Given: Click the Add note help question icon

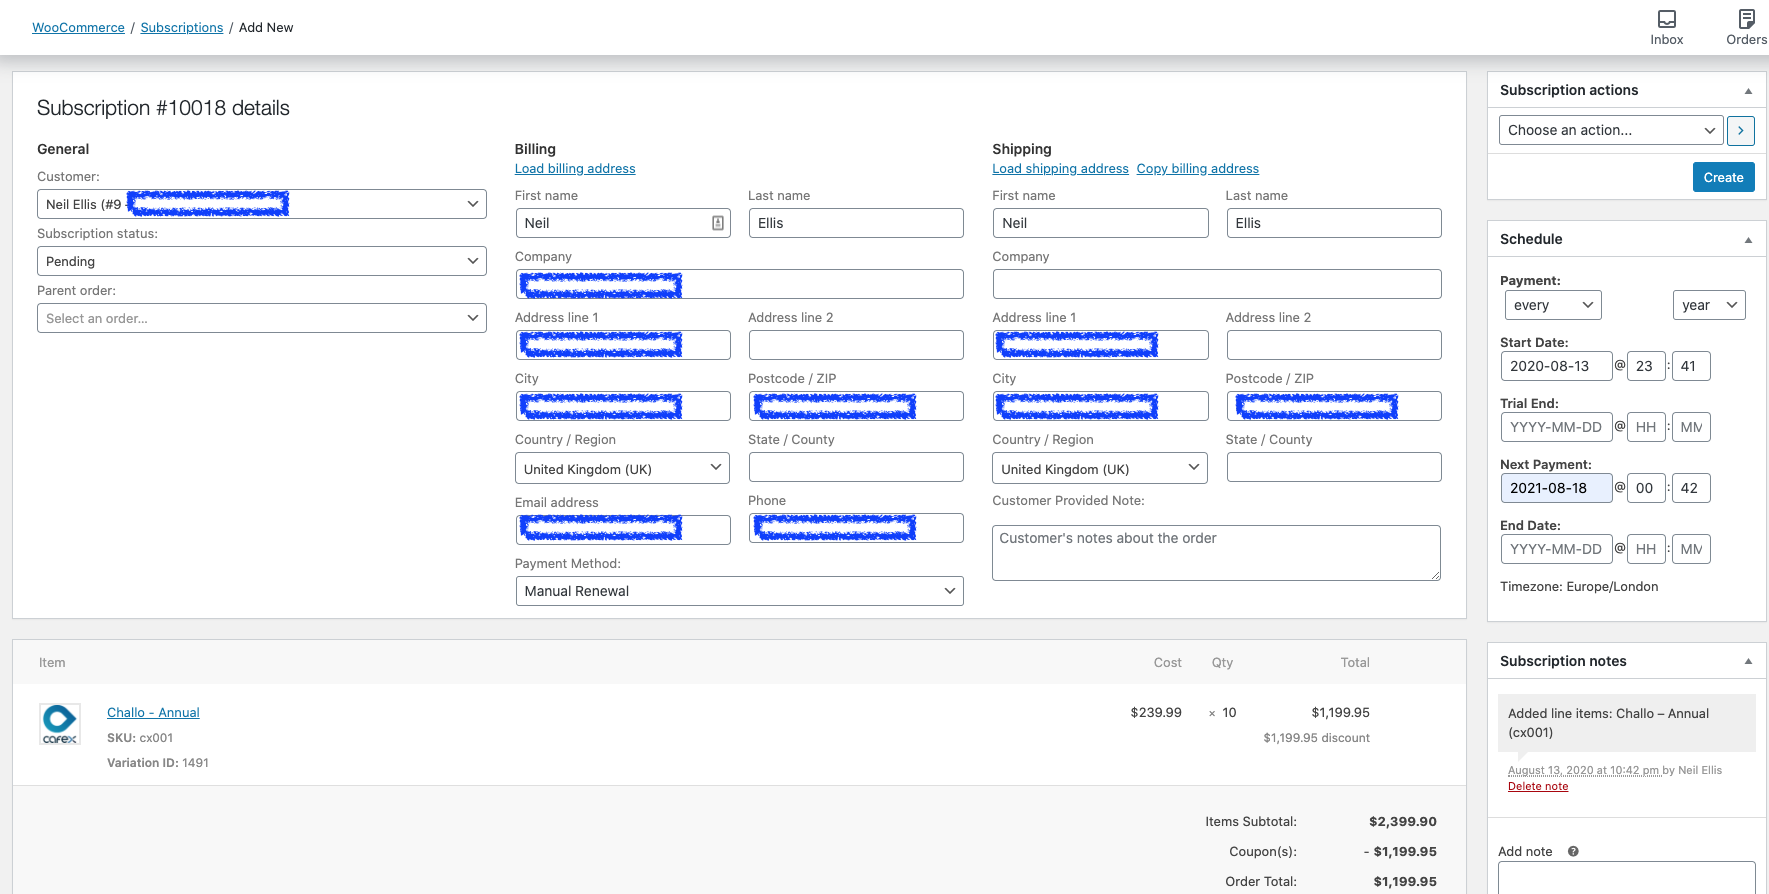Looking at the screenshot, I should pos(1573,852).
